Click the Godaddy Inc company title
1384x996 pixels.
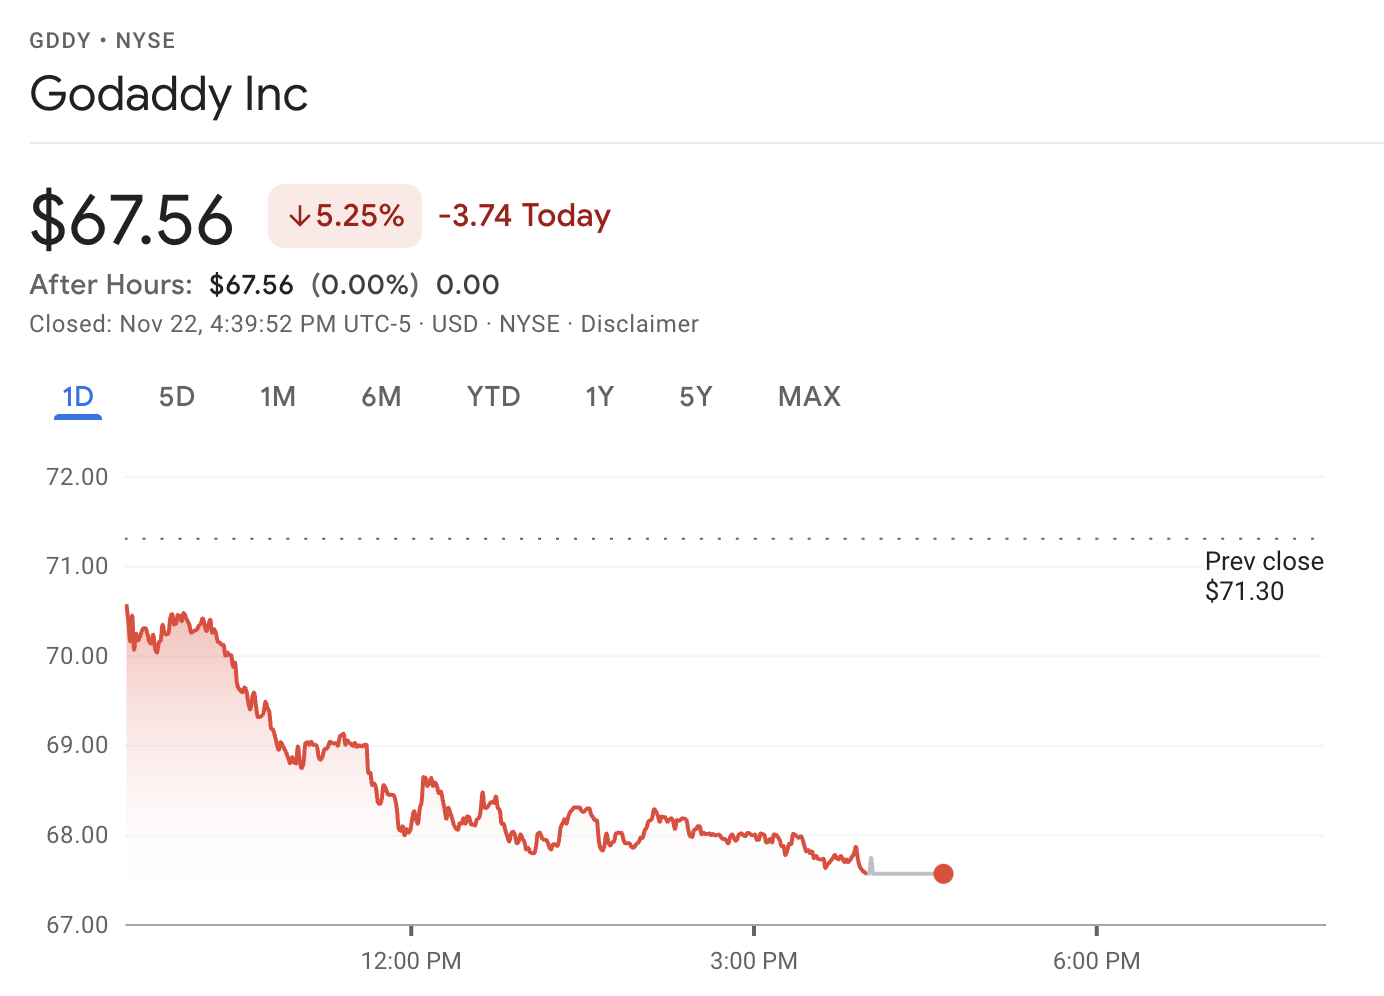coord(169,94)
